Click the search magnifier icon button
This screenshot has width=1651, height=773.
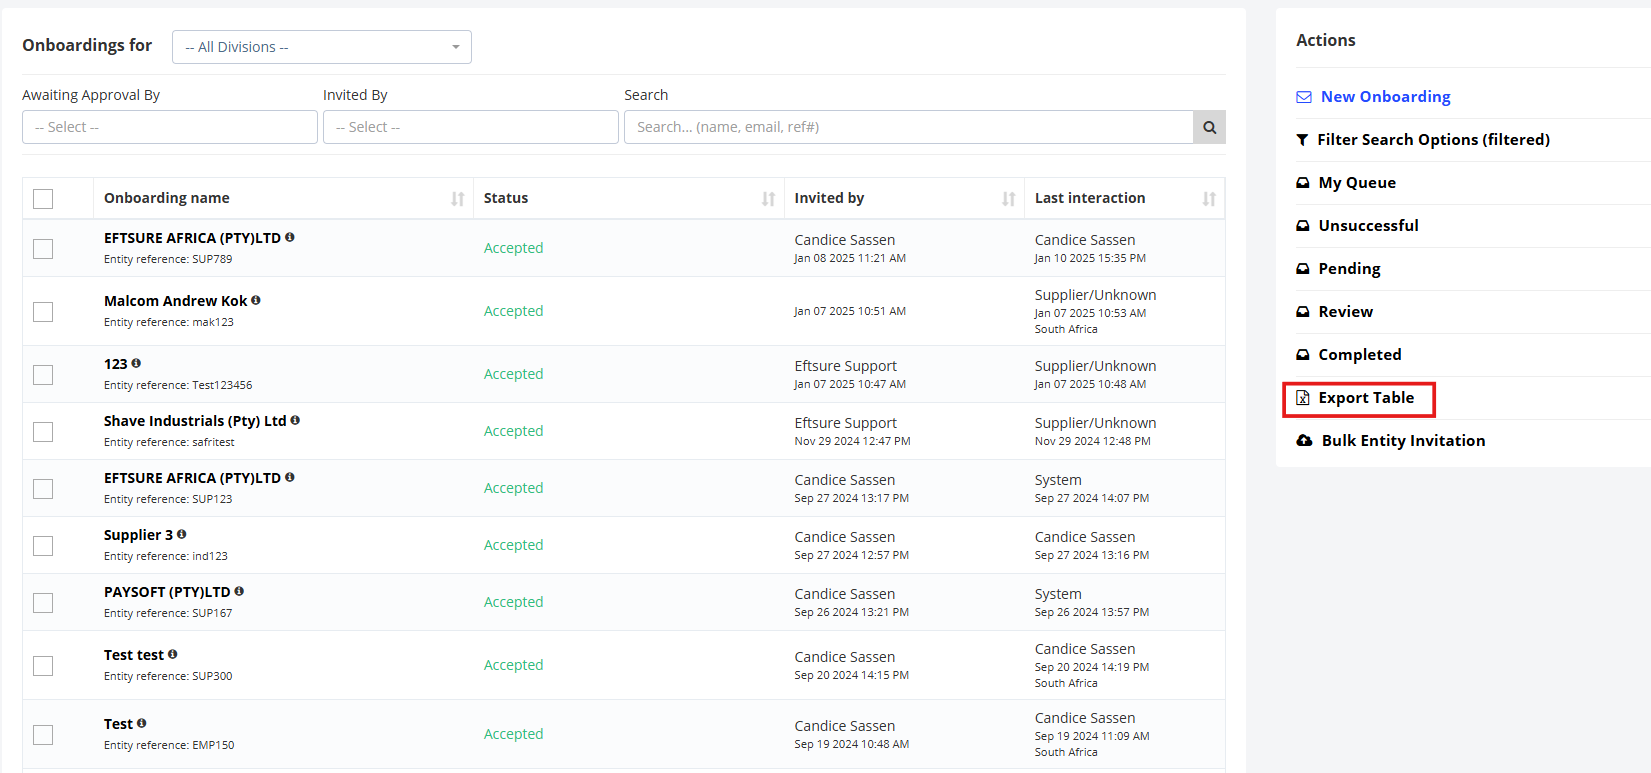coord(1209,127)
